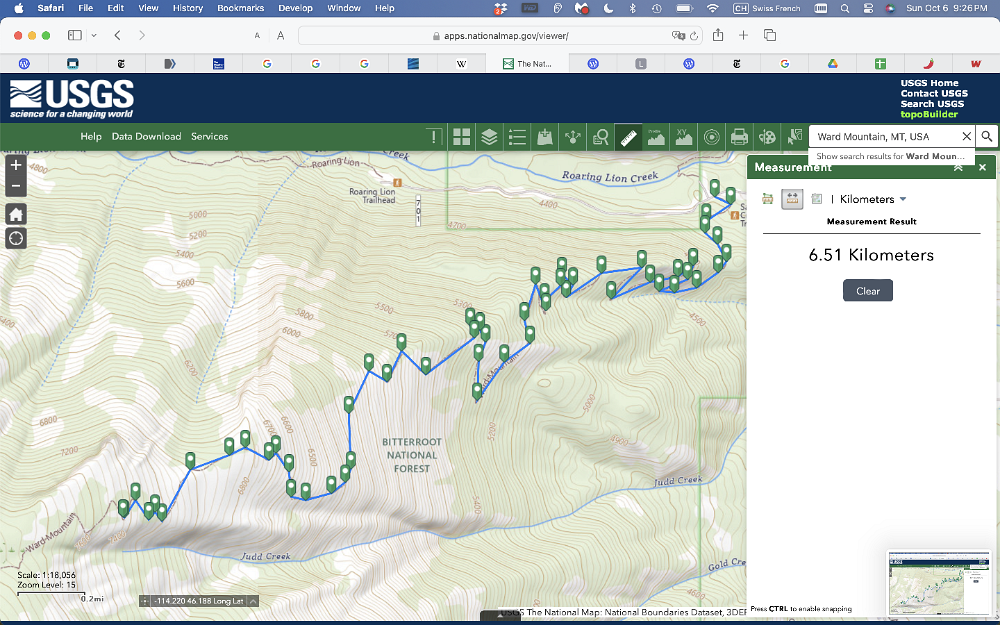Toggle the distance measurement mode button
The width and height of the screenshot is (1000, 625).
[x=792, y=199]
